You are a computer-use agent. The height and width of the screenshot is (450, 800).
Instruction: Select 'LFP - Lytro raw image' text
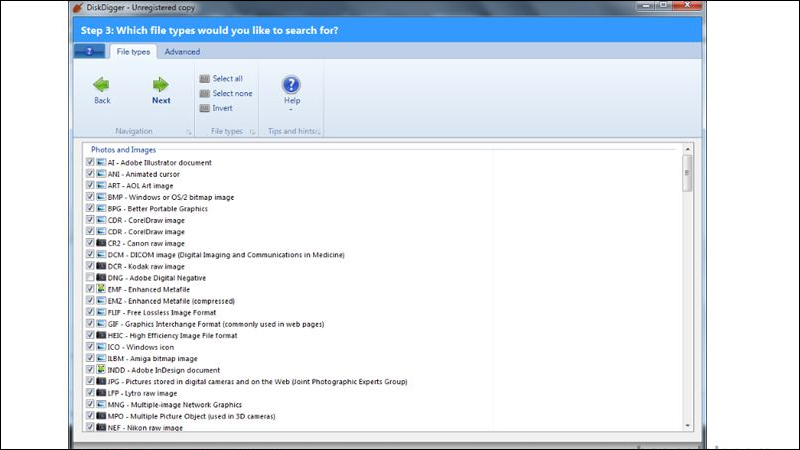(142, 393)
